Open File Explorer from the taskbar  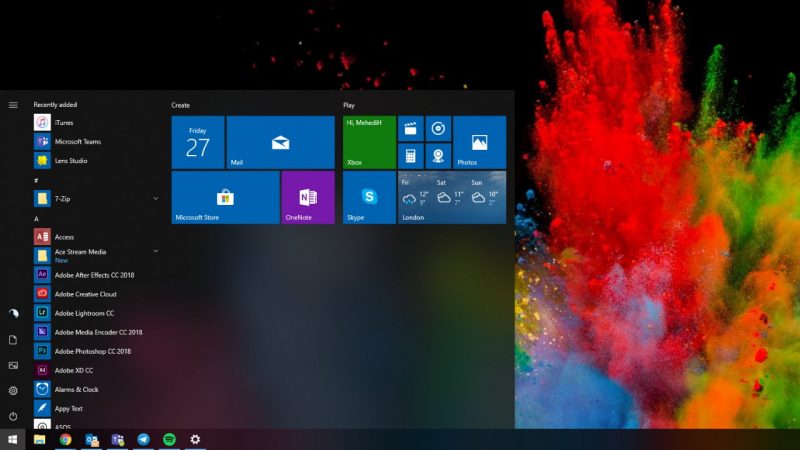[x=39, y=439]
